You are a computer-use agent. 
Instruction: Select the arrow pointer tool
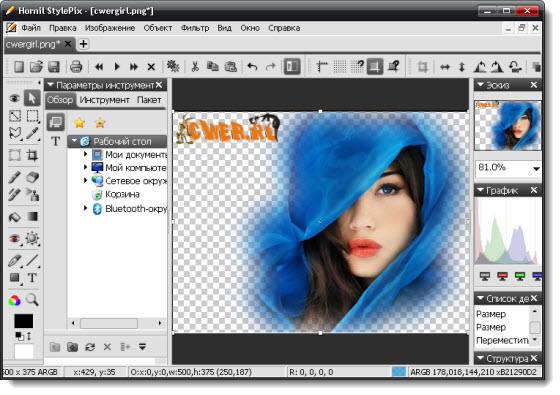(x=32, y=98)
